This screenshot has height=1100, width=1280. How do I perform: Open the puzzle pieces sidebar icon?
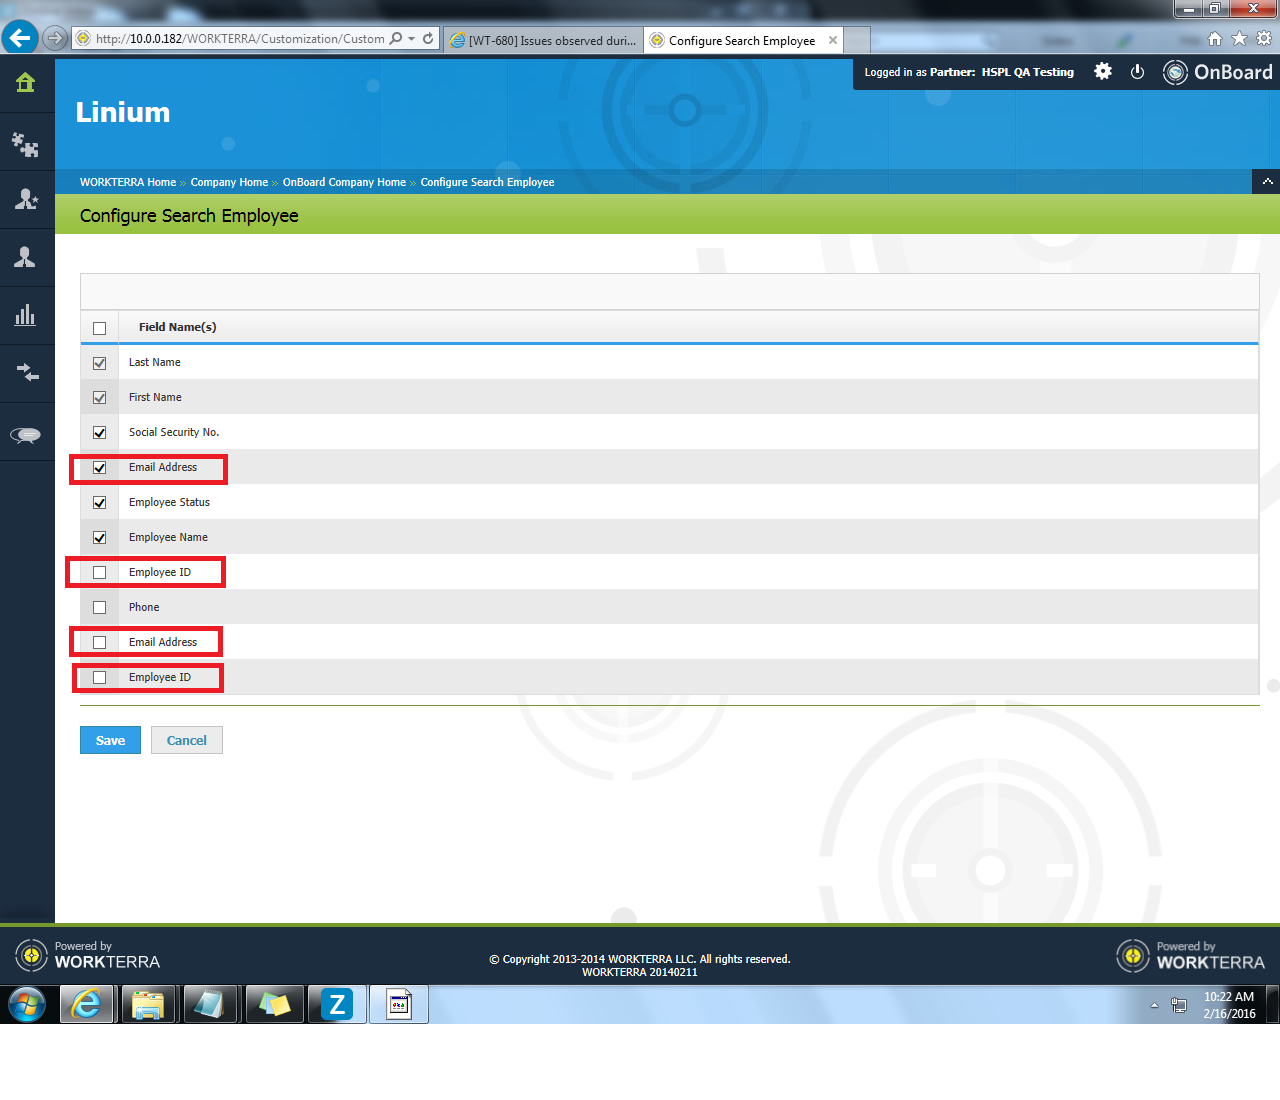26,145
